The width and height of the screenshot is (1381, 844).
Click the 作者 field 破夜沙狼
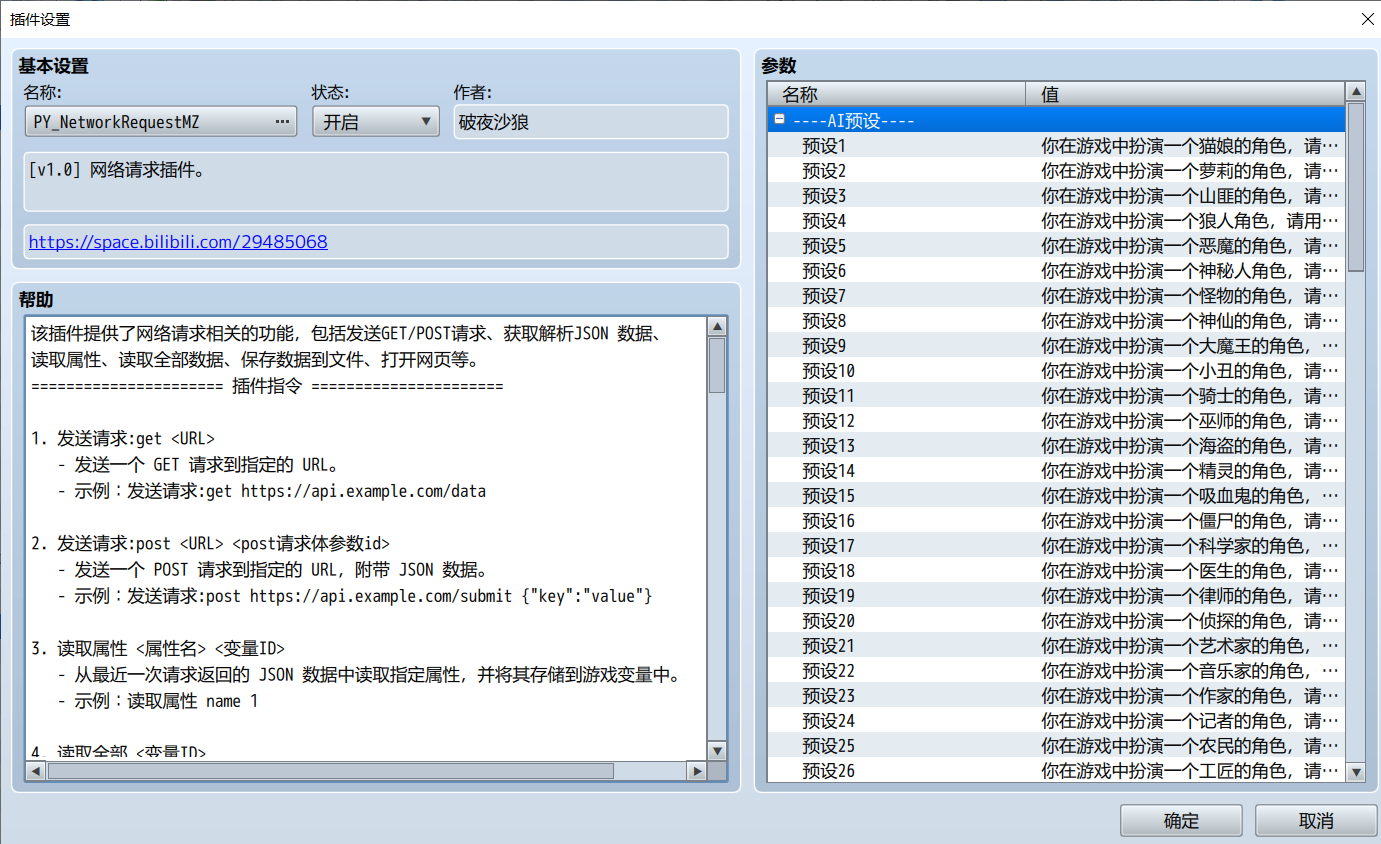(590, 122)
